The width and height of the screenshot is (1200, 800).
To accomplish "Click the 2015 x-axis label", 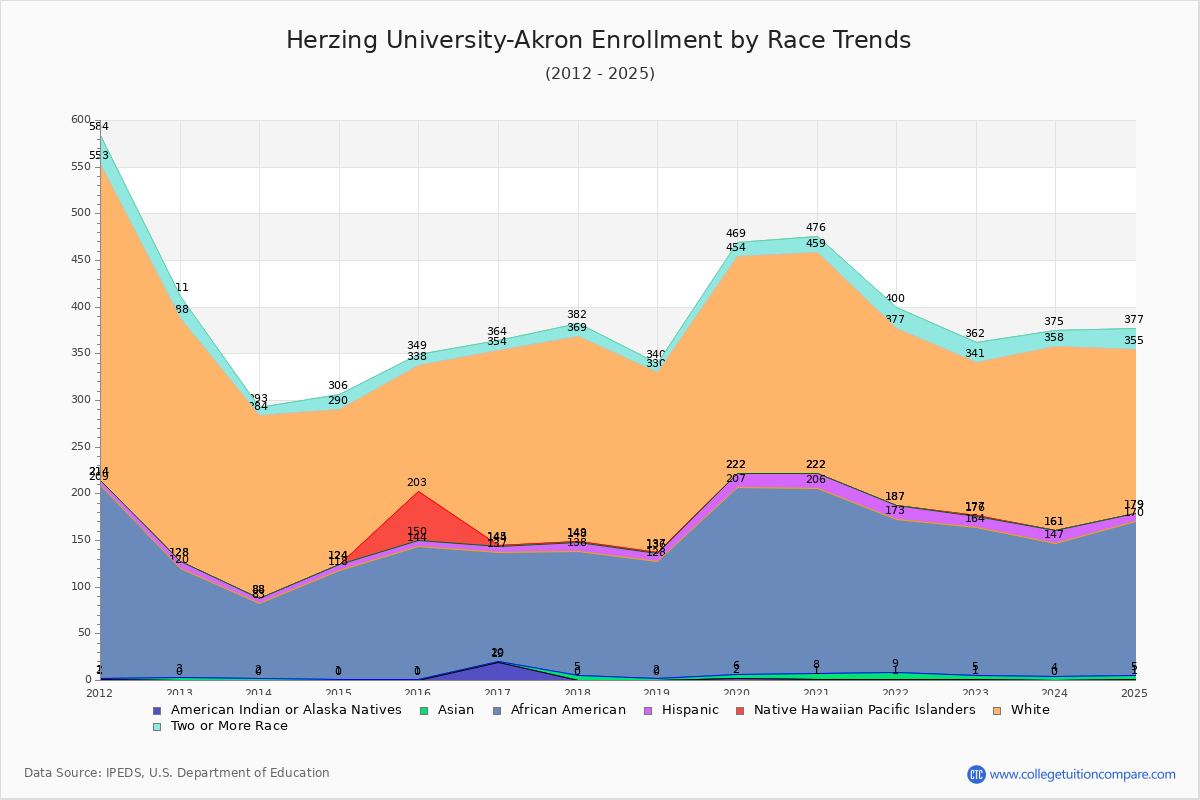I will (338, 693).
